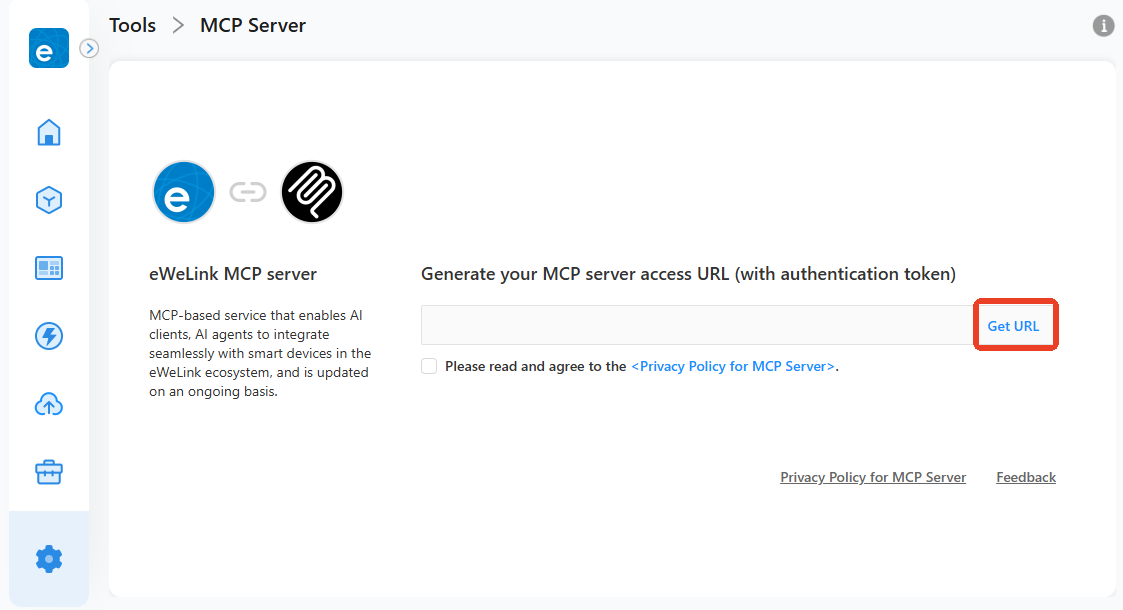Click the MCP server access URL field
The height and width of the screenshot is (610, 1123).
tap(696, 326)
